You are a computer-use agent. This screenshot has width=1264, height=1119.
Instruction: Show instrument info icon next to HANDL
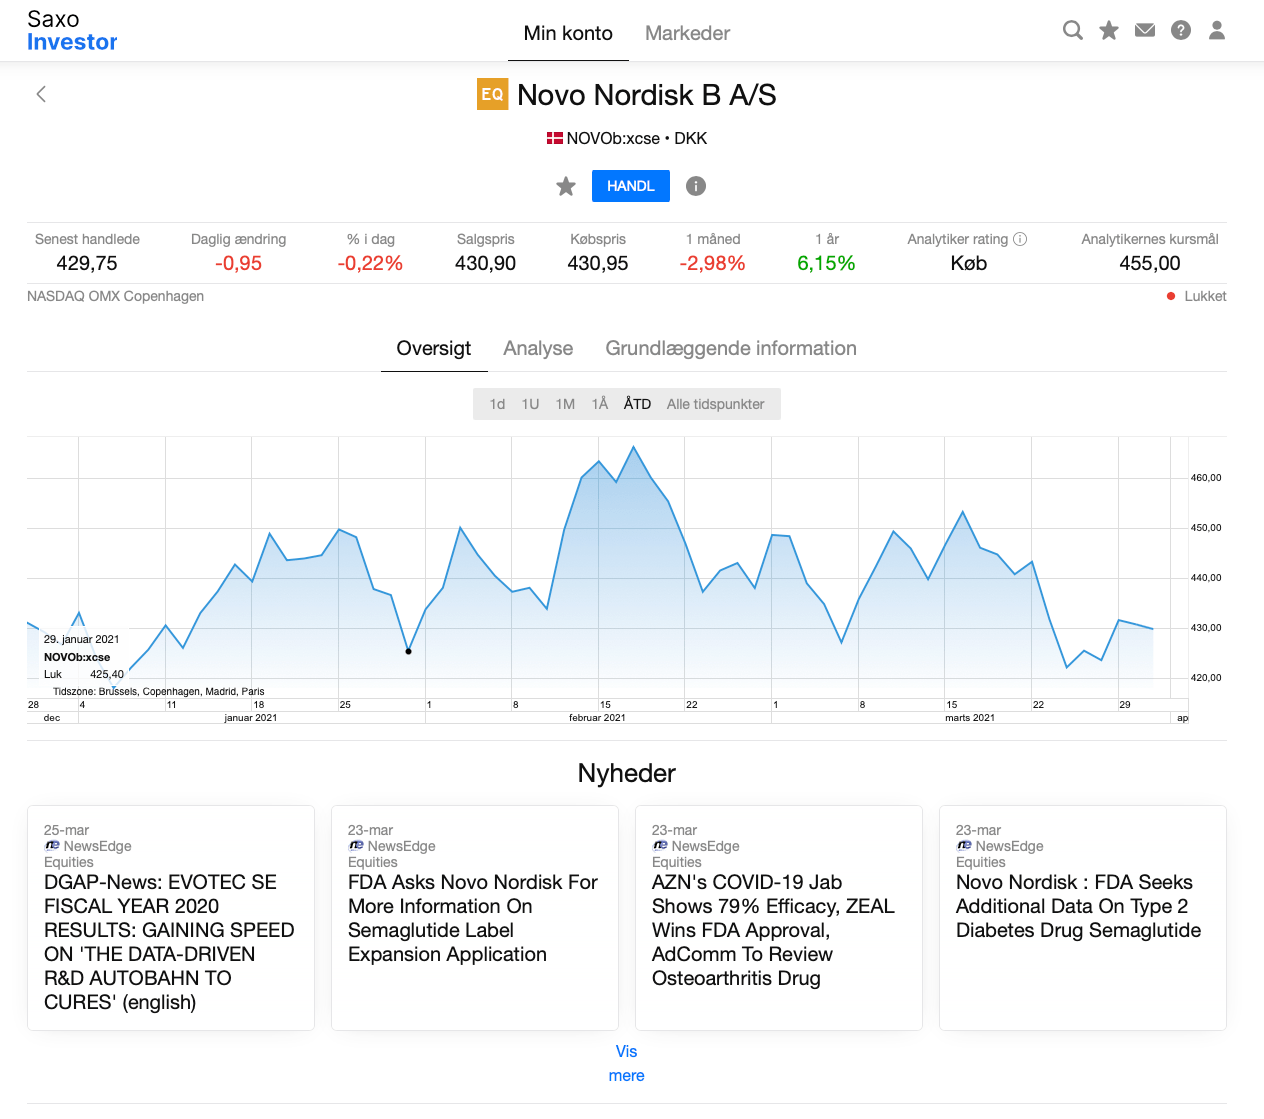coord(696,186)
